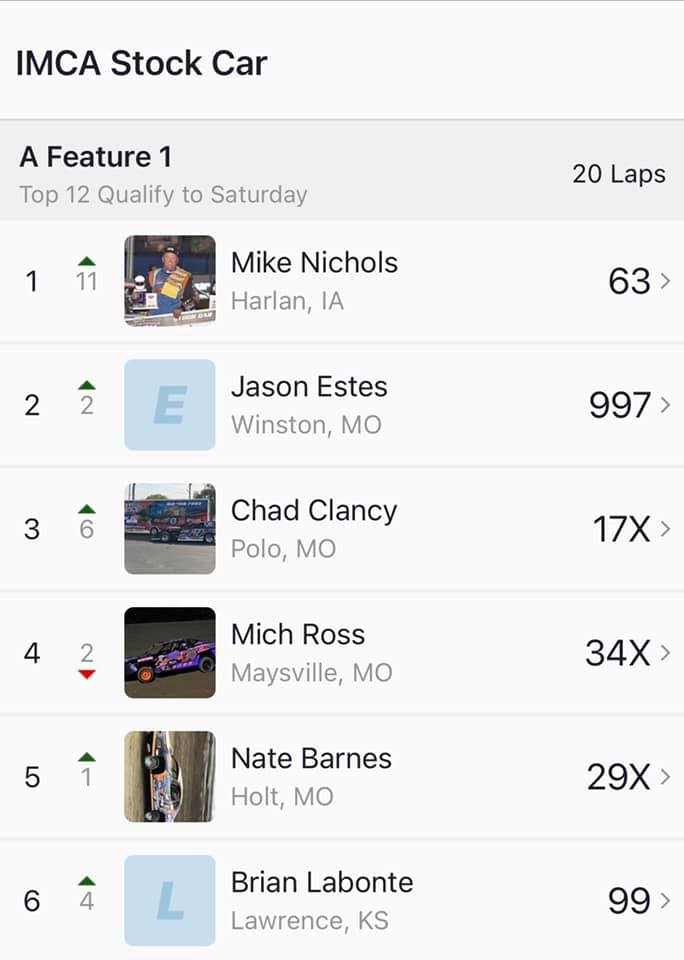The image size is (684, 960).
Task: Tap Brian Labonte placeholder L avatar
Action: coord(169,901)
